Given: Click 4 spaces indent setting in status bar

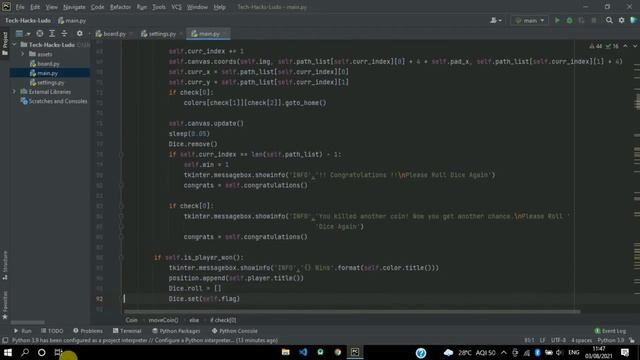Looking at the screenshot, I should point(582,340).
